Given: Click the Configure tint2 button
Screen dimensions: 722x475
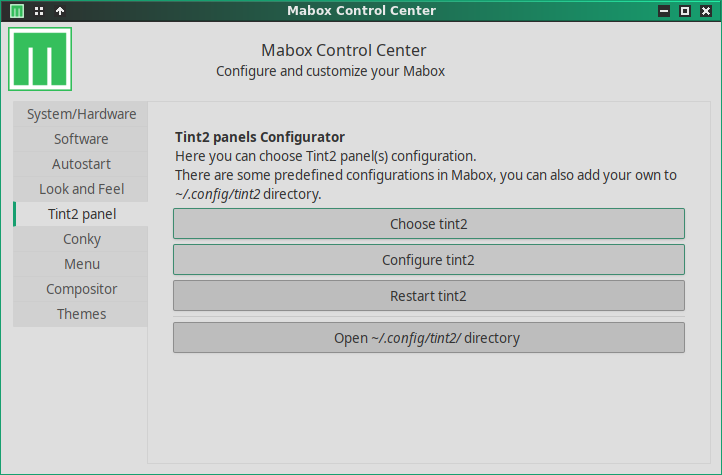Looking at the screenshot, I should tap(428, 260).
